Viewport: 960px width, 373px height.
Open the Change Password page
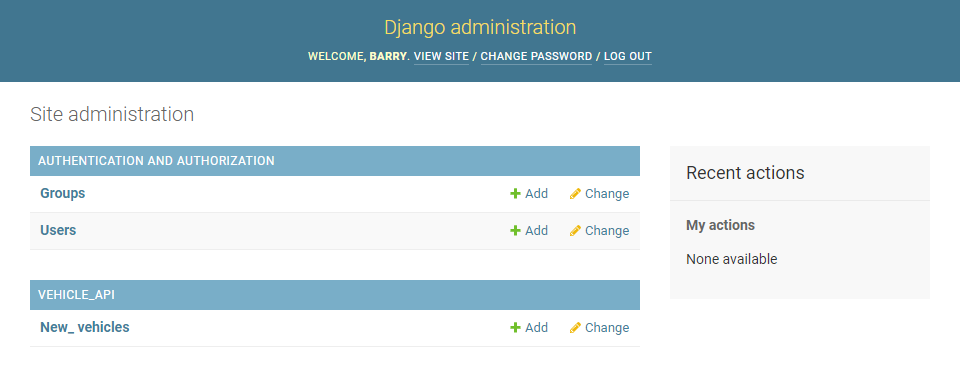(536, 56)
